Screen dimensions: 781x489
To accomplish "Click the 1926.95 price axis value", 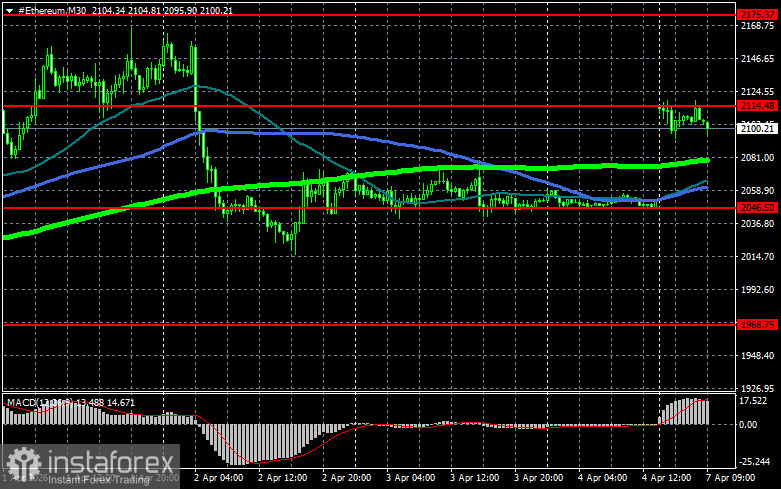I will coord(758,388).
